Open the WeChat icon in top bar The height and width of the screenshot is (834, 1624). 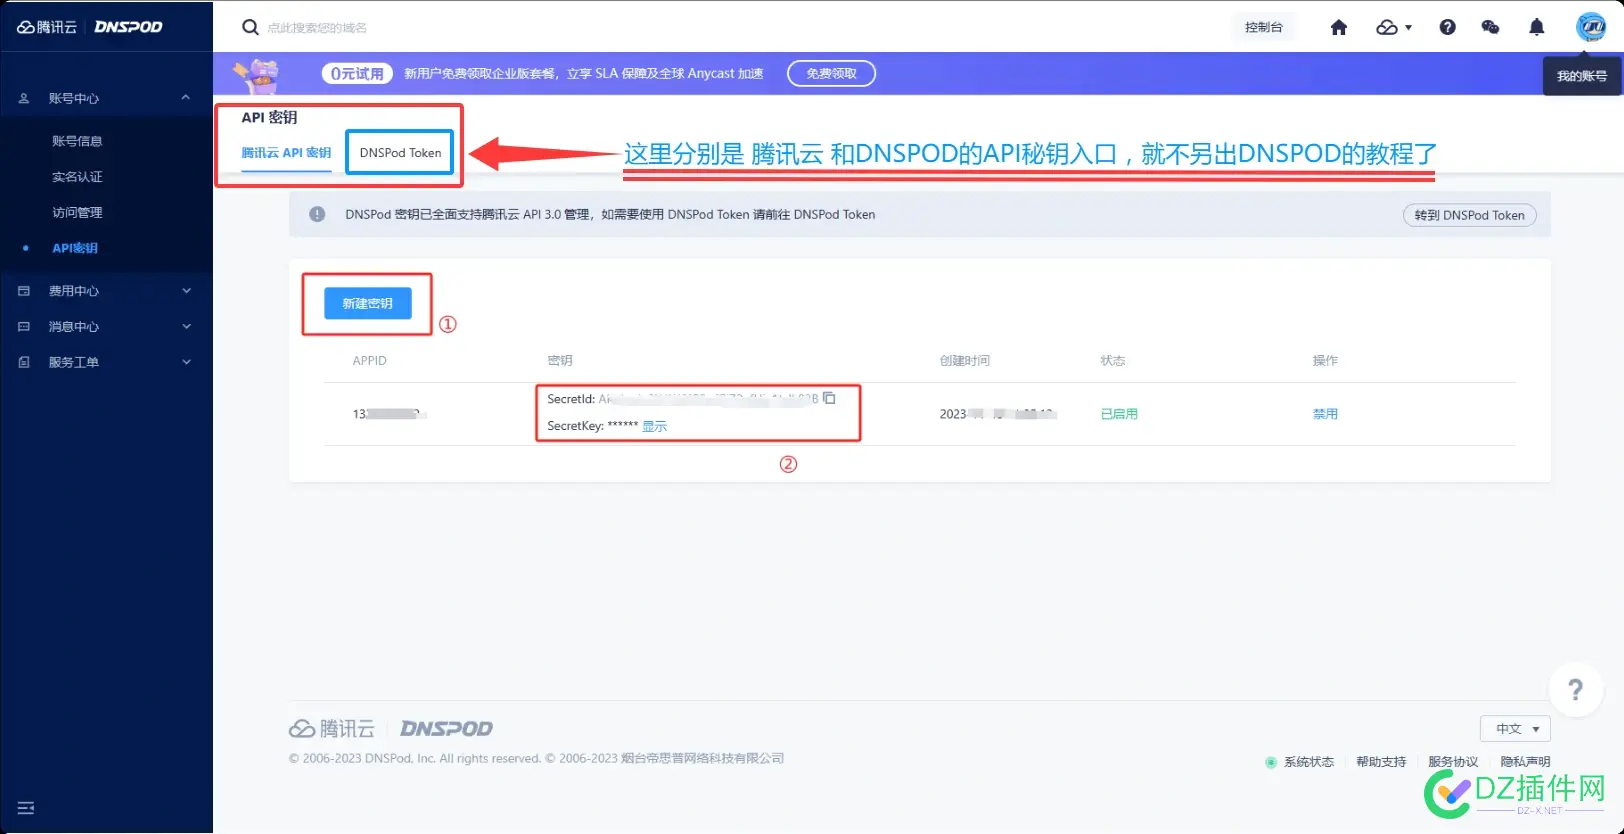pos(1490,27)
